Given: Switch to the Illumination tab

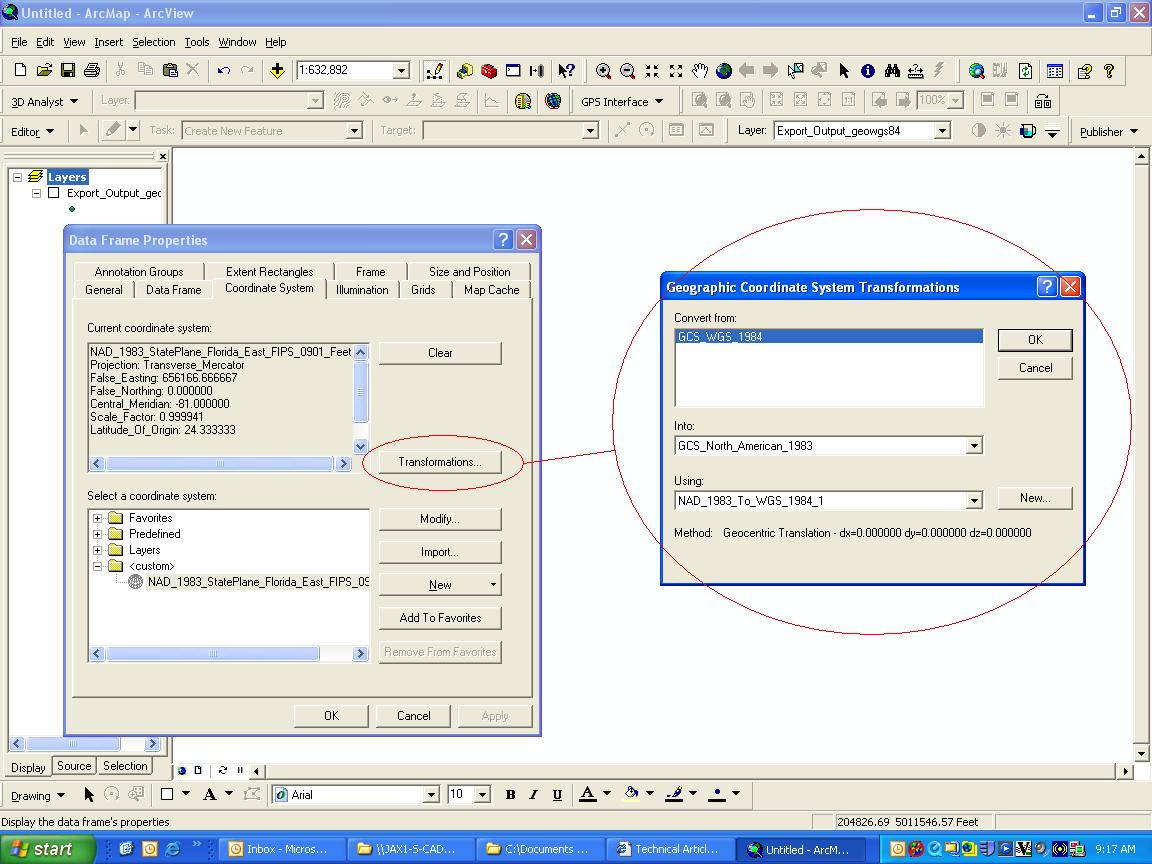Looking at the screenshot, I should tap(362, 289).
